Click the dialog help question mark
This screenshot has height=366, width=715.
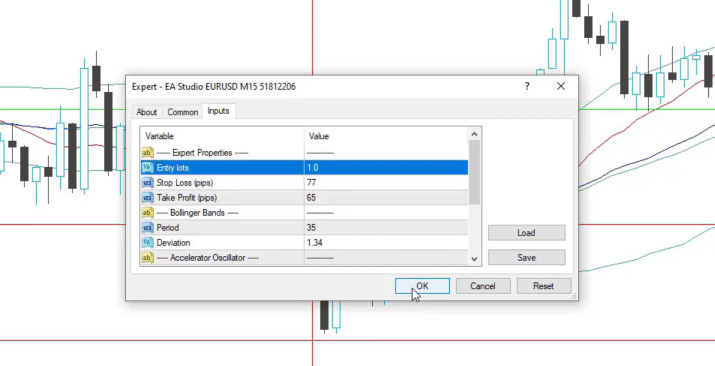(x=527, y=86)
